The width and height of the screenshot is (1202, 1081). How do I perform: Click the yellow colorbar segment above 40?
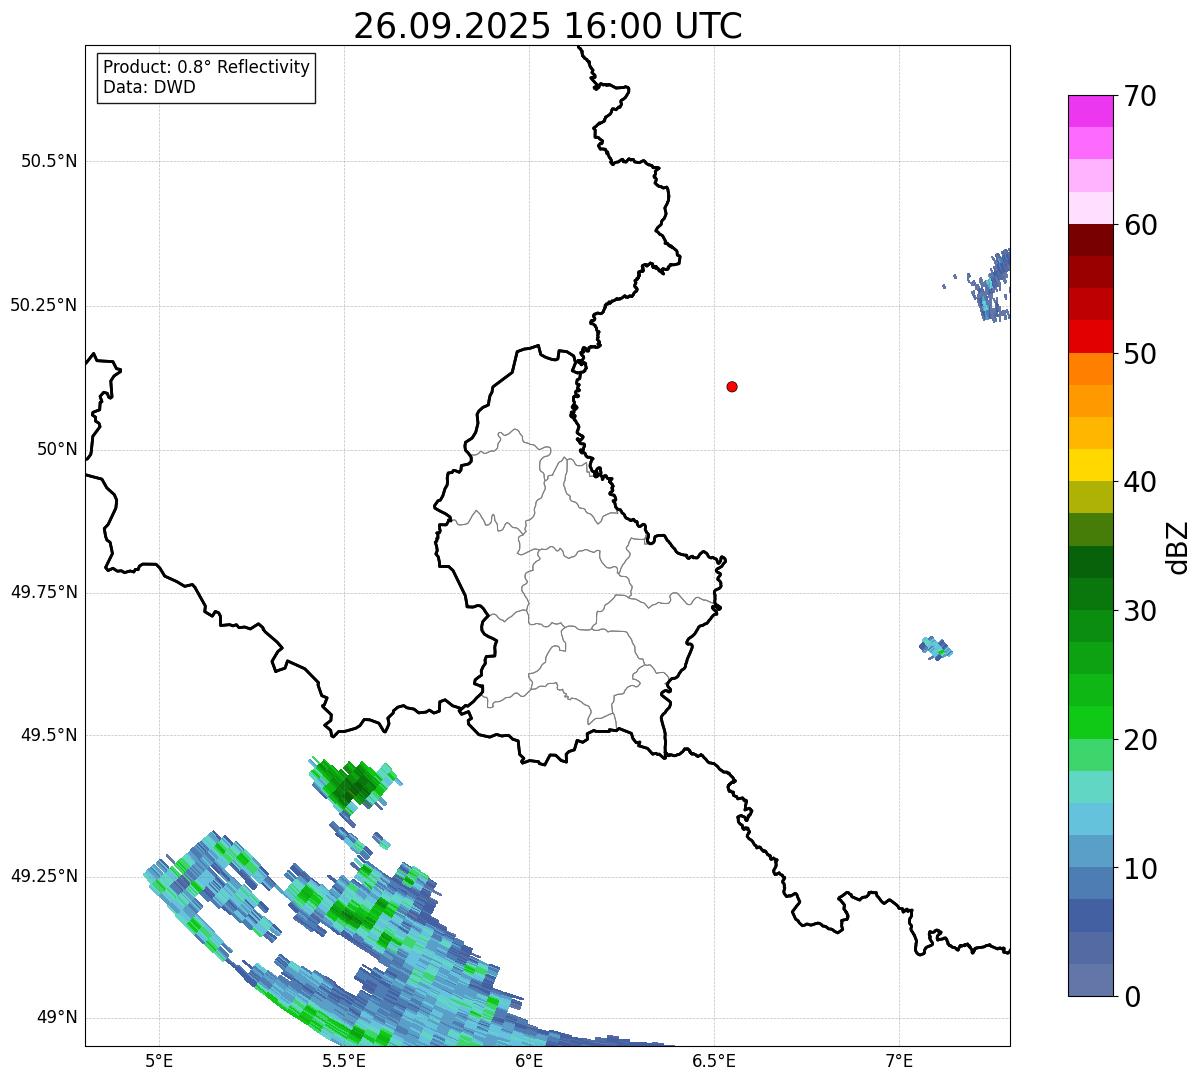tap(1090, 465)
